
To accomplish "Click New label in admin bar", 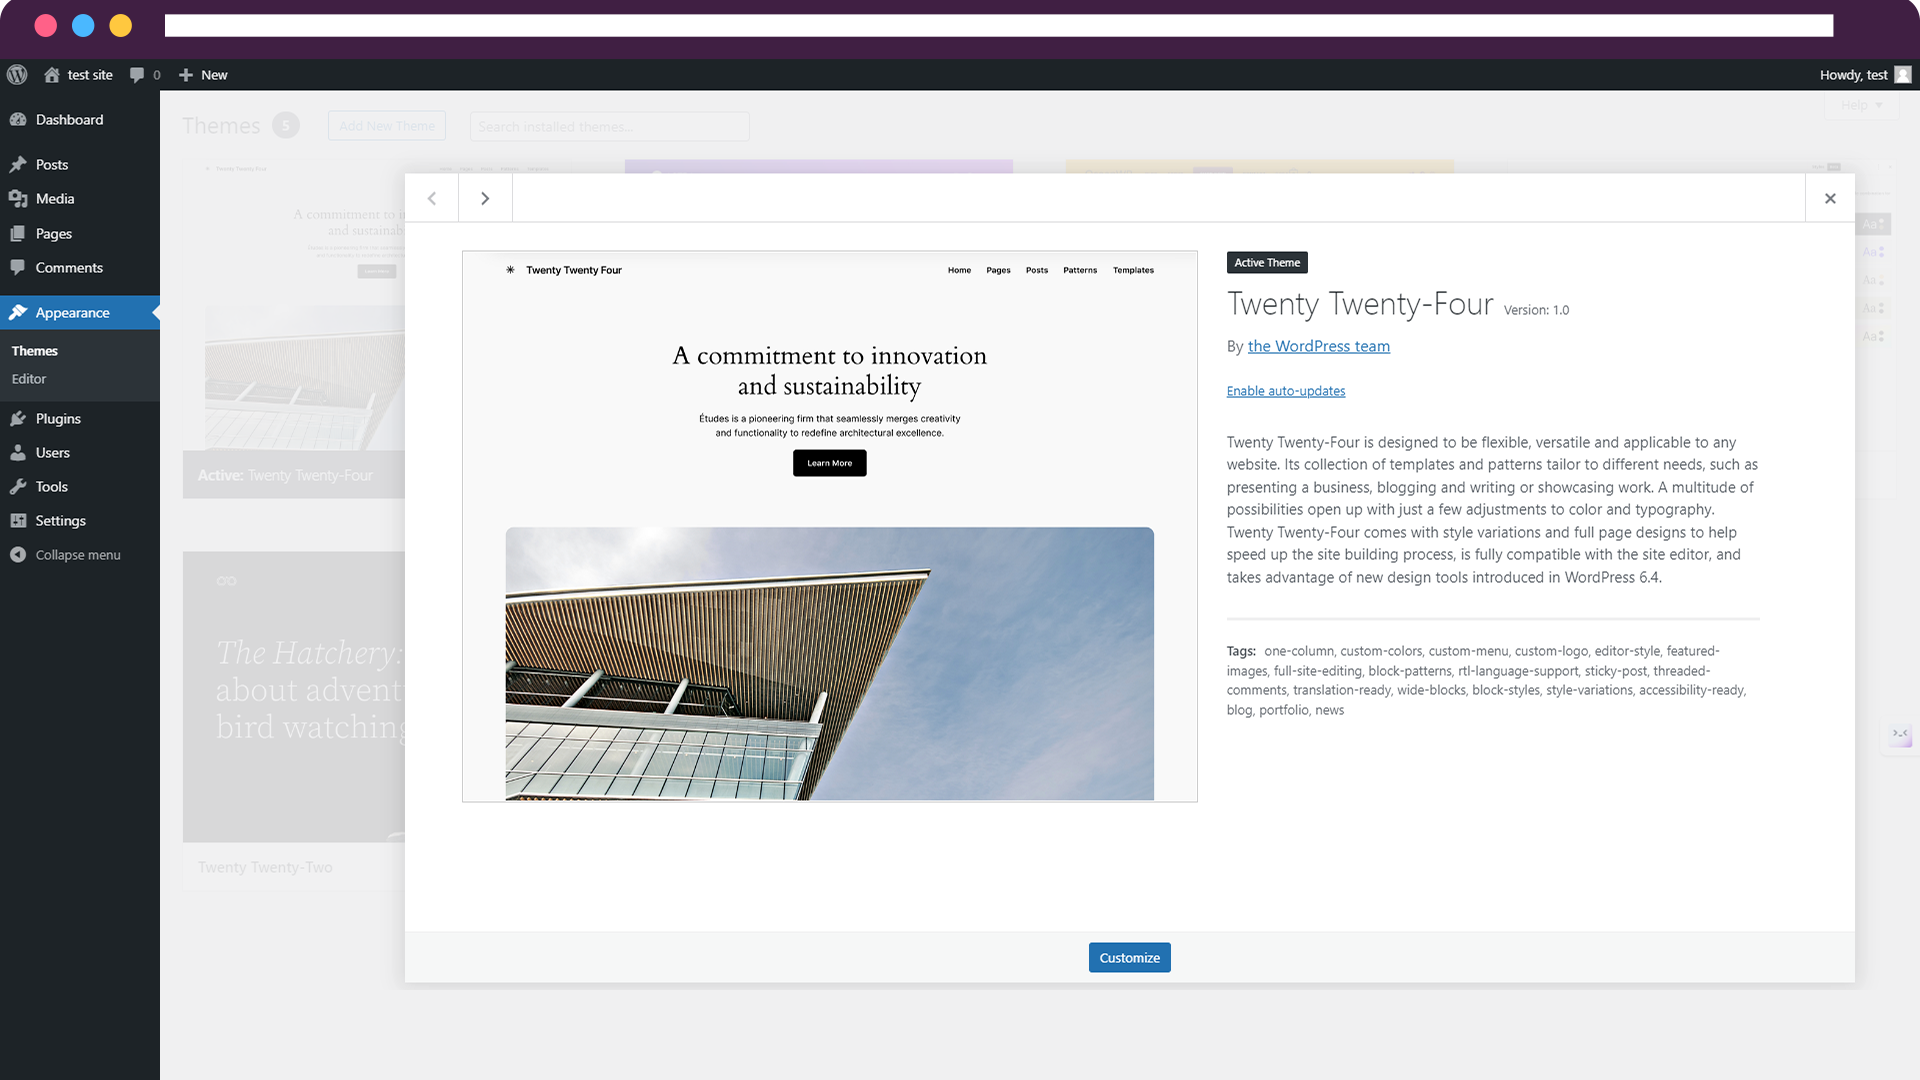I will 214,75.
